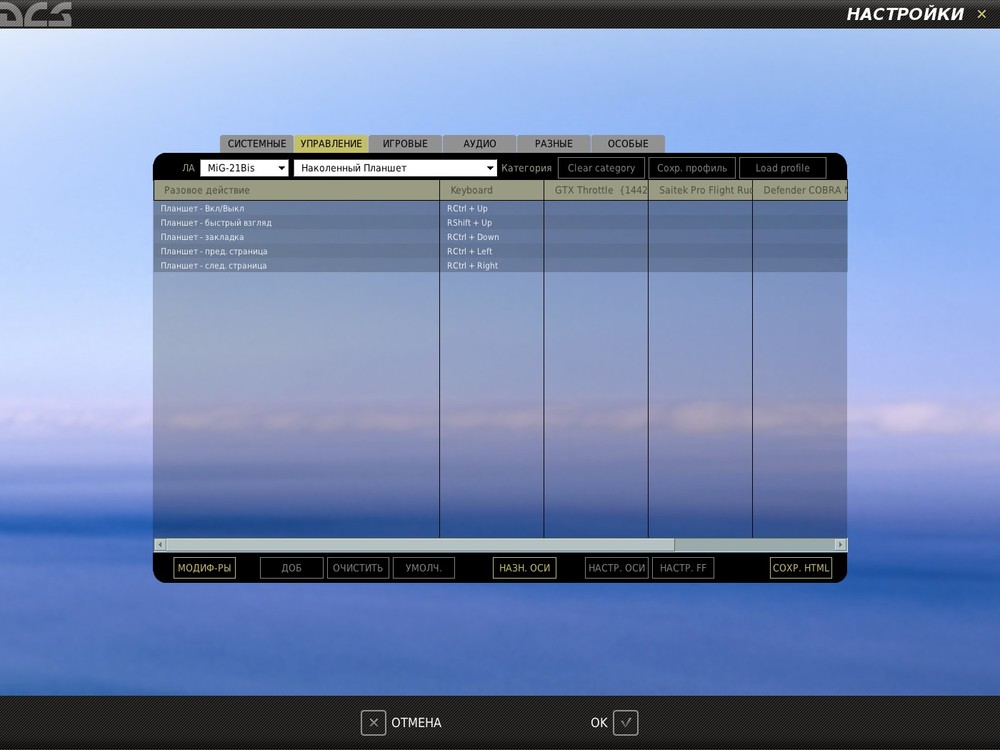Click the X icon beside ОТМЕНА

tap(373, 722)
